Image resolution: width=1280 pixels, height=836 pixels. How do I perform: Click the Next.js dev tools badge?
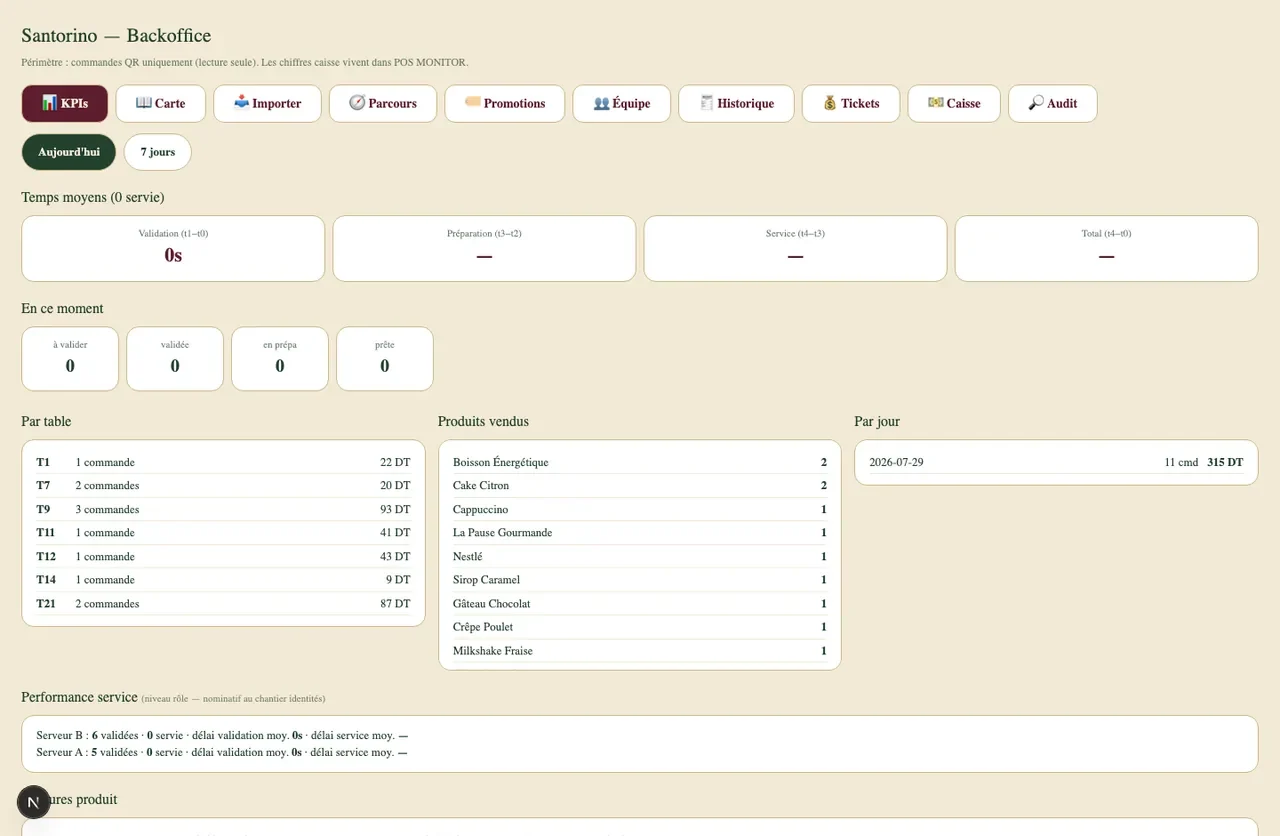click(x=34, y=802)
